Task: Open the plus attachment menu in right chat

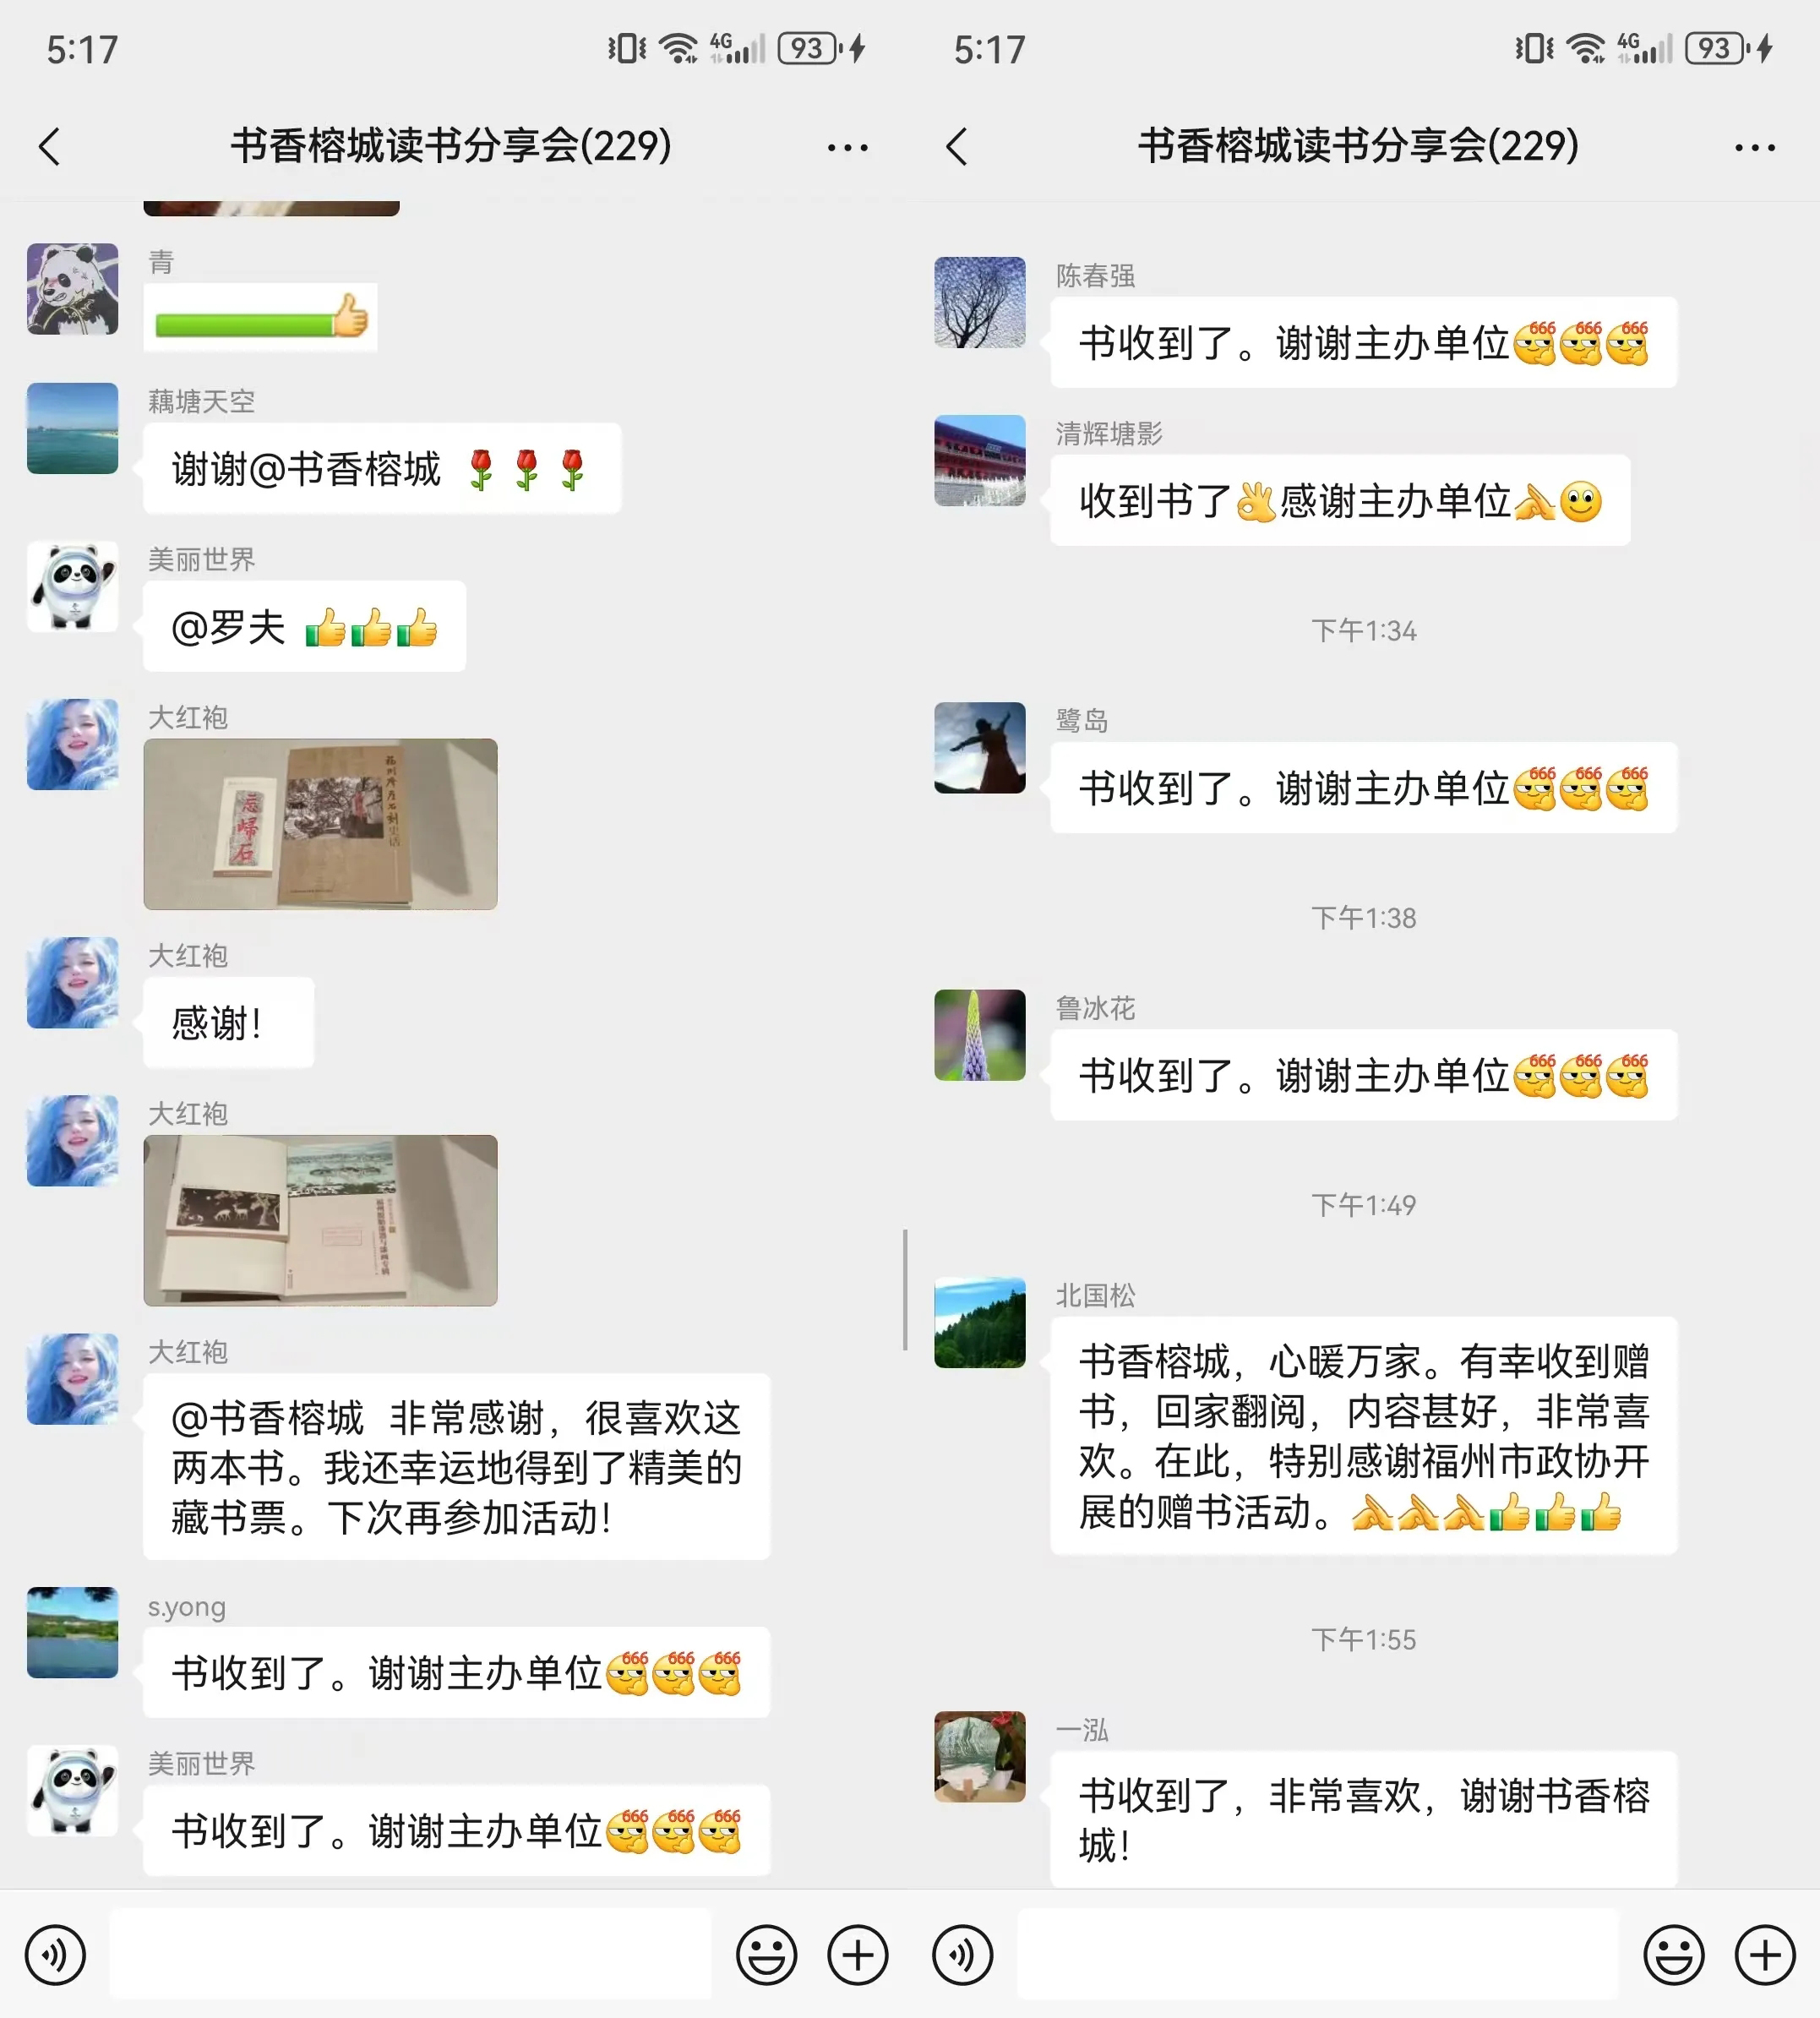Action: pyautogui.click(x=1764, y=1954)
